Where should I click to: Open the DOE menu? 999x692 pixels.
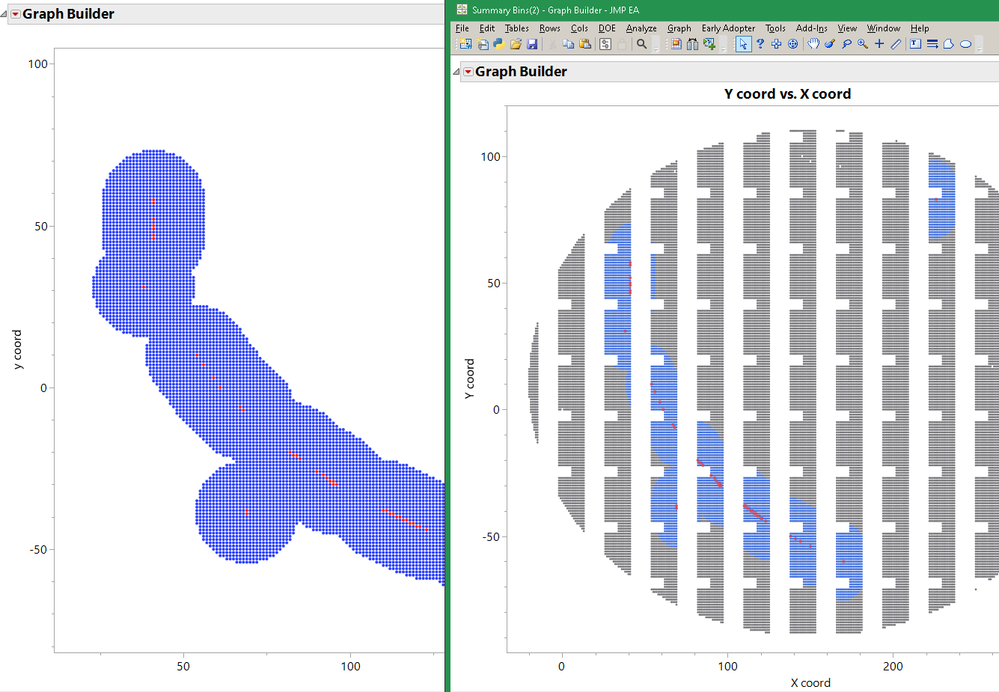pos(607,28)
